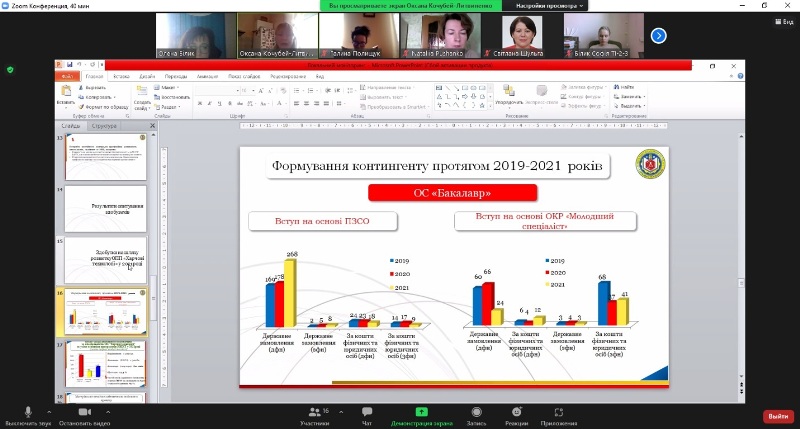
Task: Switch to Рецензирование ribbon tab
Action: click(x=288, y=77)
